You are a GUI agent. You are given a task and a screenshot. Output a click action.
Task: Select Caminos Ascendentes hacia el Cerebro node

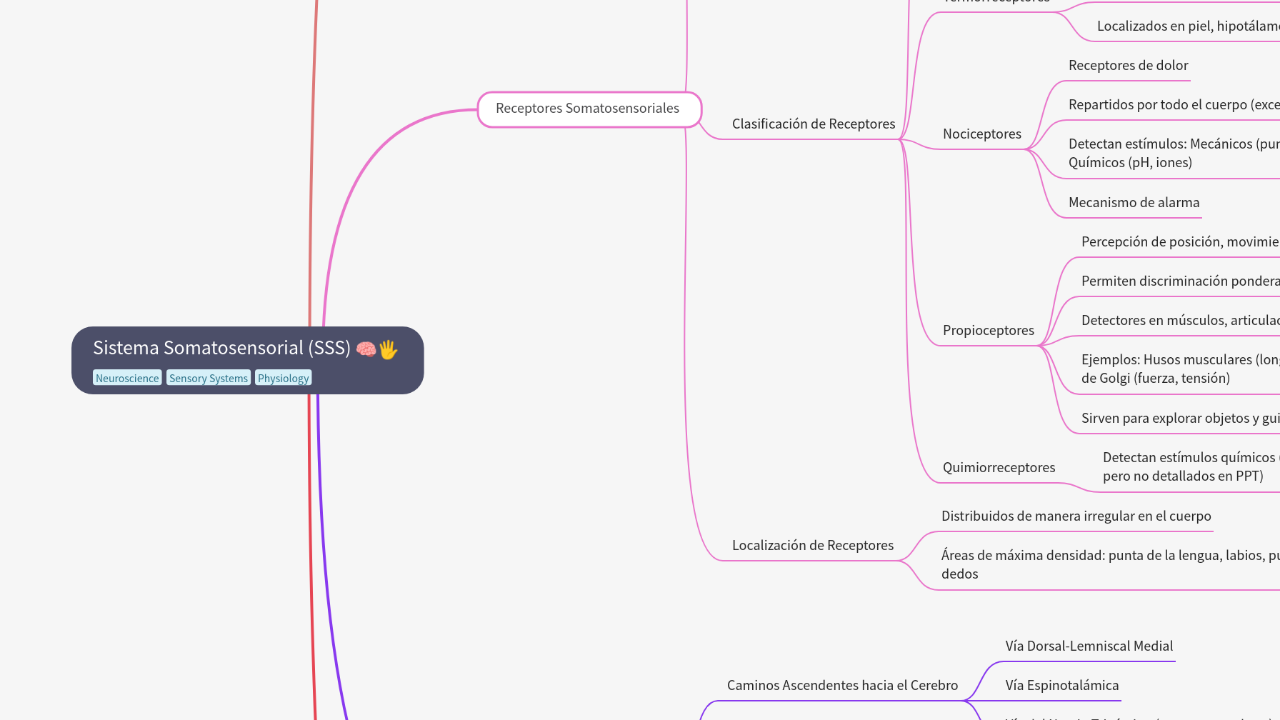(x=842, y=686)
